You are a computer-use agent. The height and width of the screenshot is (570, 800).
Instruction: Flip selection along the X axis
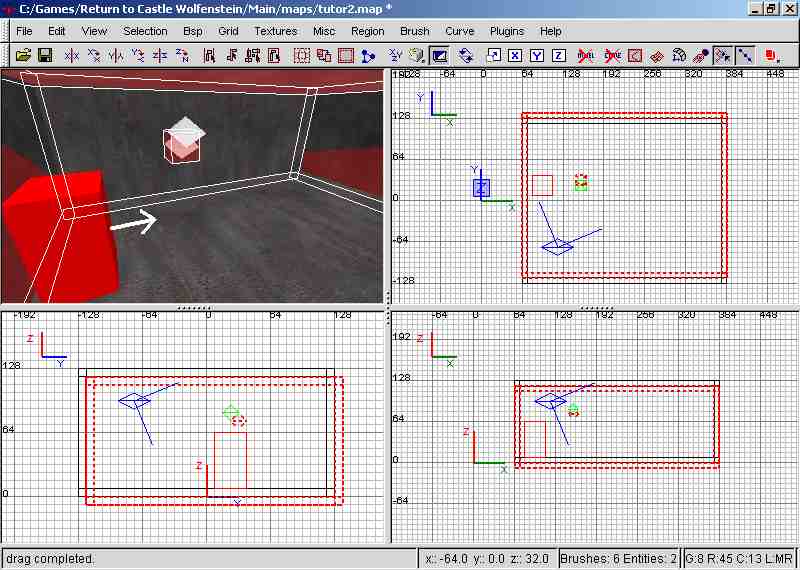coord(72,55)
